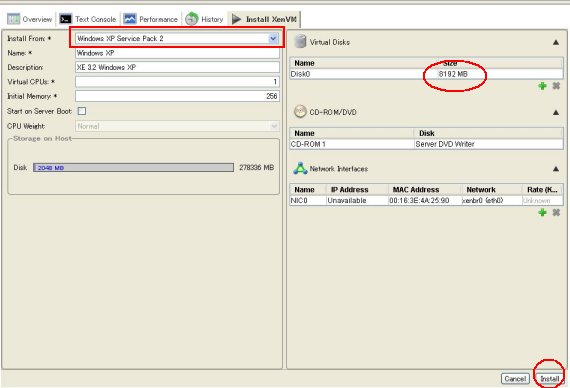Click the 278336 MB disk total text

pos(257,168)
